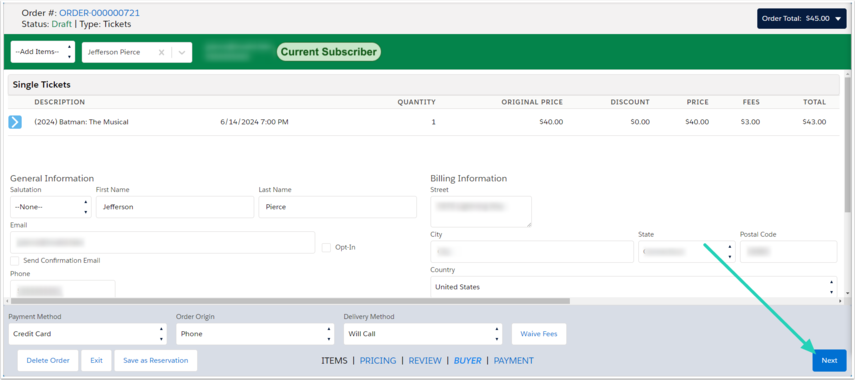Click the DISCOUNT column header

[630, 102]
